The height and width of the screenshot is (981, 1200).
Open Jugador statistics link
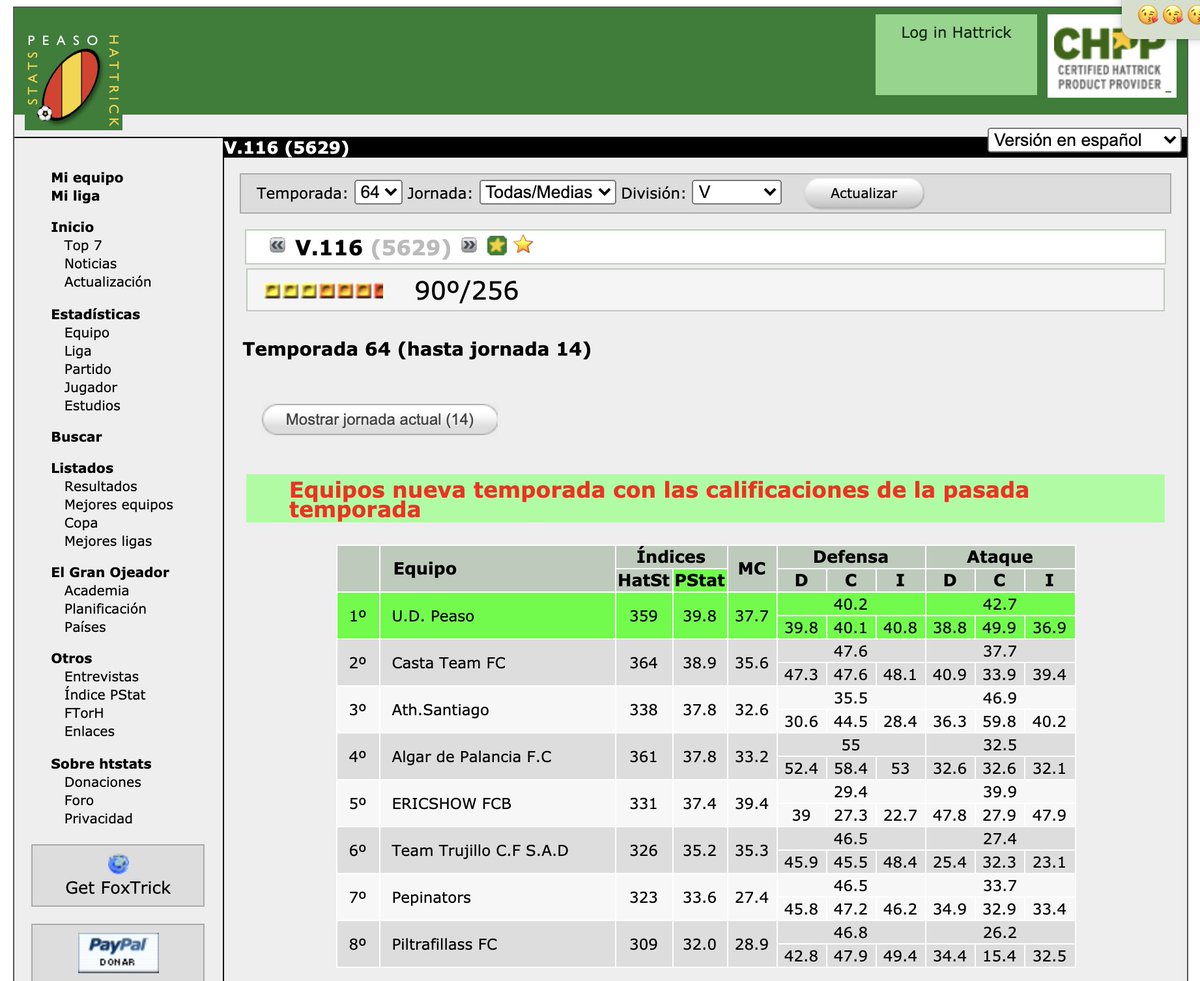click(91, 387)
